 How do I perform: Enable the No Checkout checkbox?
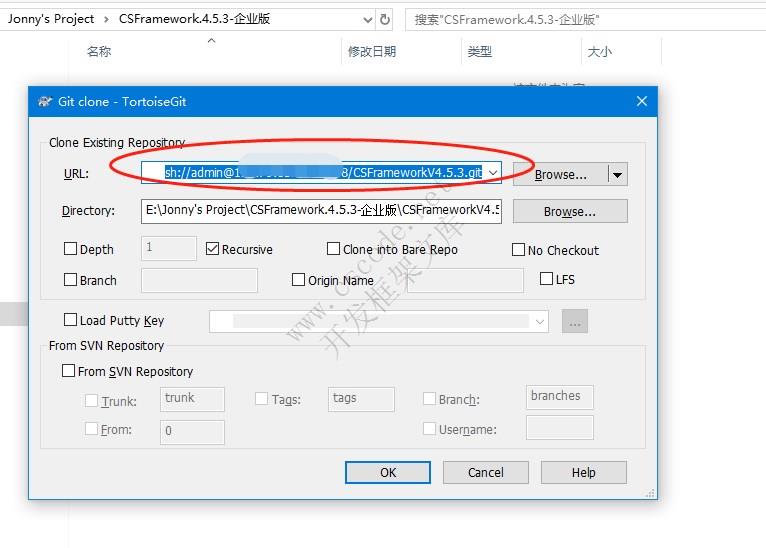click(x=519, y=250)
